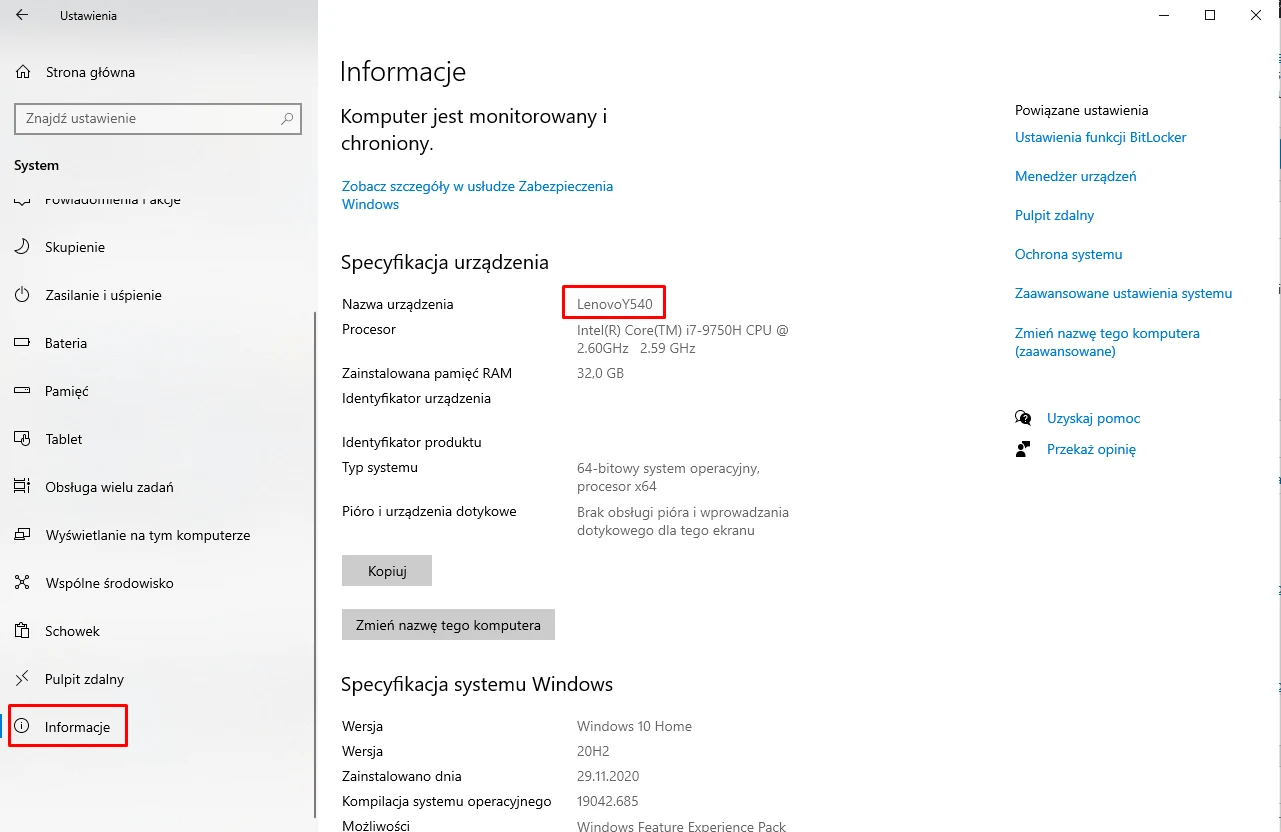The width and height of the screenshot is (1281, 832).
Task: Open Obsługa wielu zadań settings page
Action: click(x=109, y=487)
